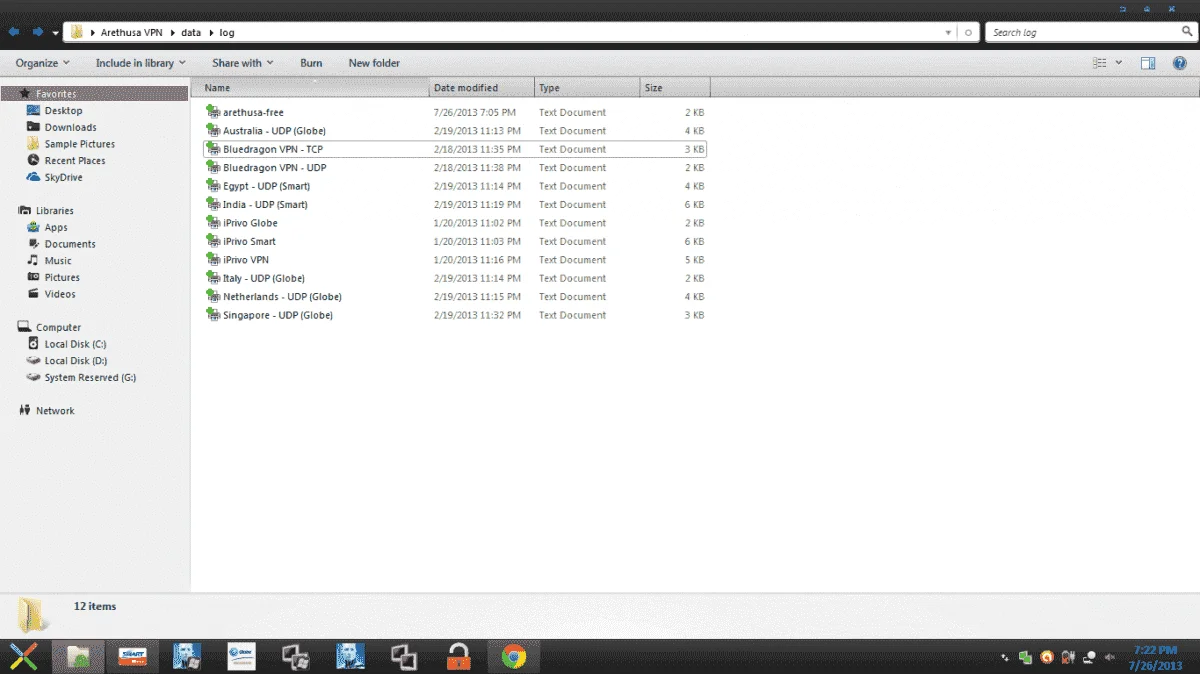Select the iPrivo Globe file

click(250, 223)
